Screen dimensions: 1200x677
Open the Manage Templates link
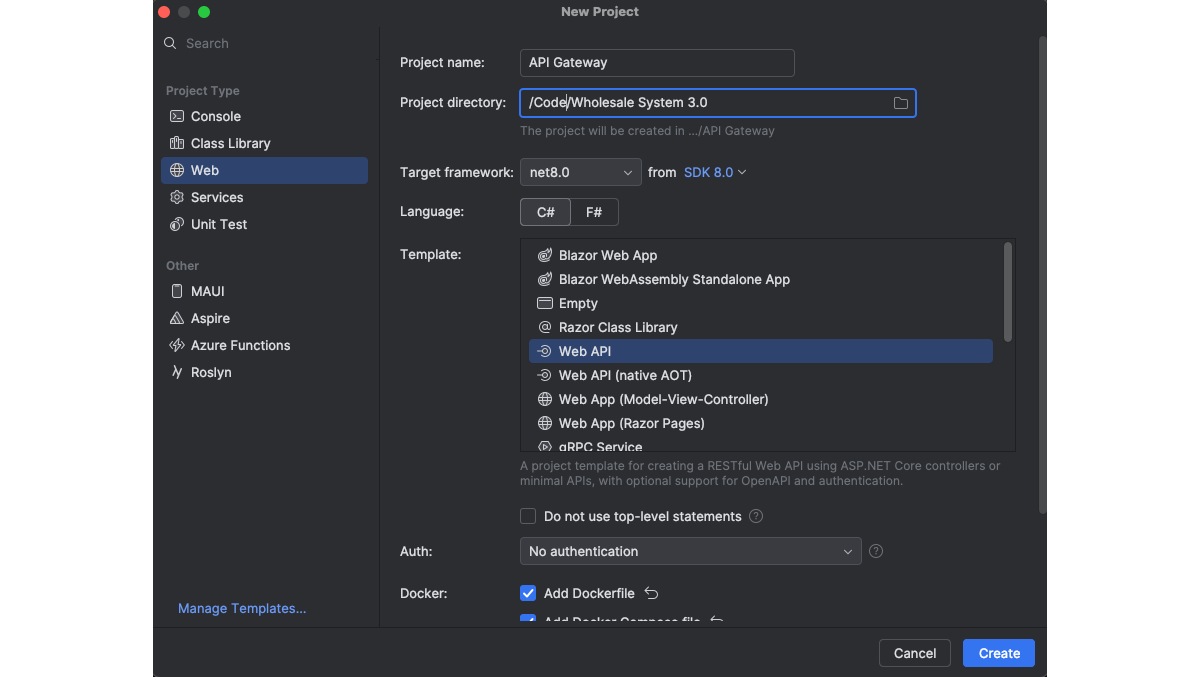[242, 608]
